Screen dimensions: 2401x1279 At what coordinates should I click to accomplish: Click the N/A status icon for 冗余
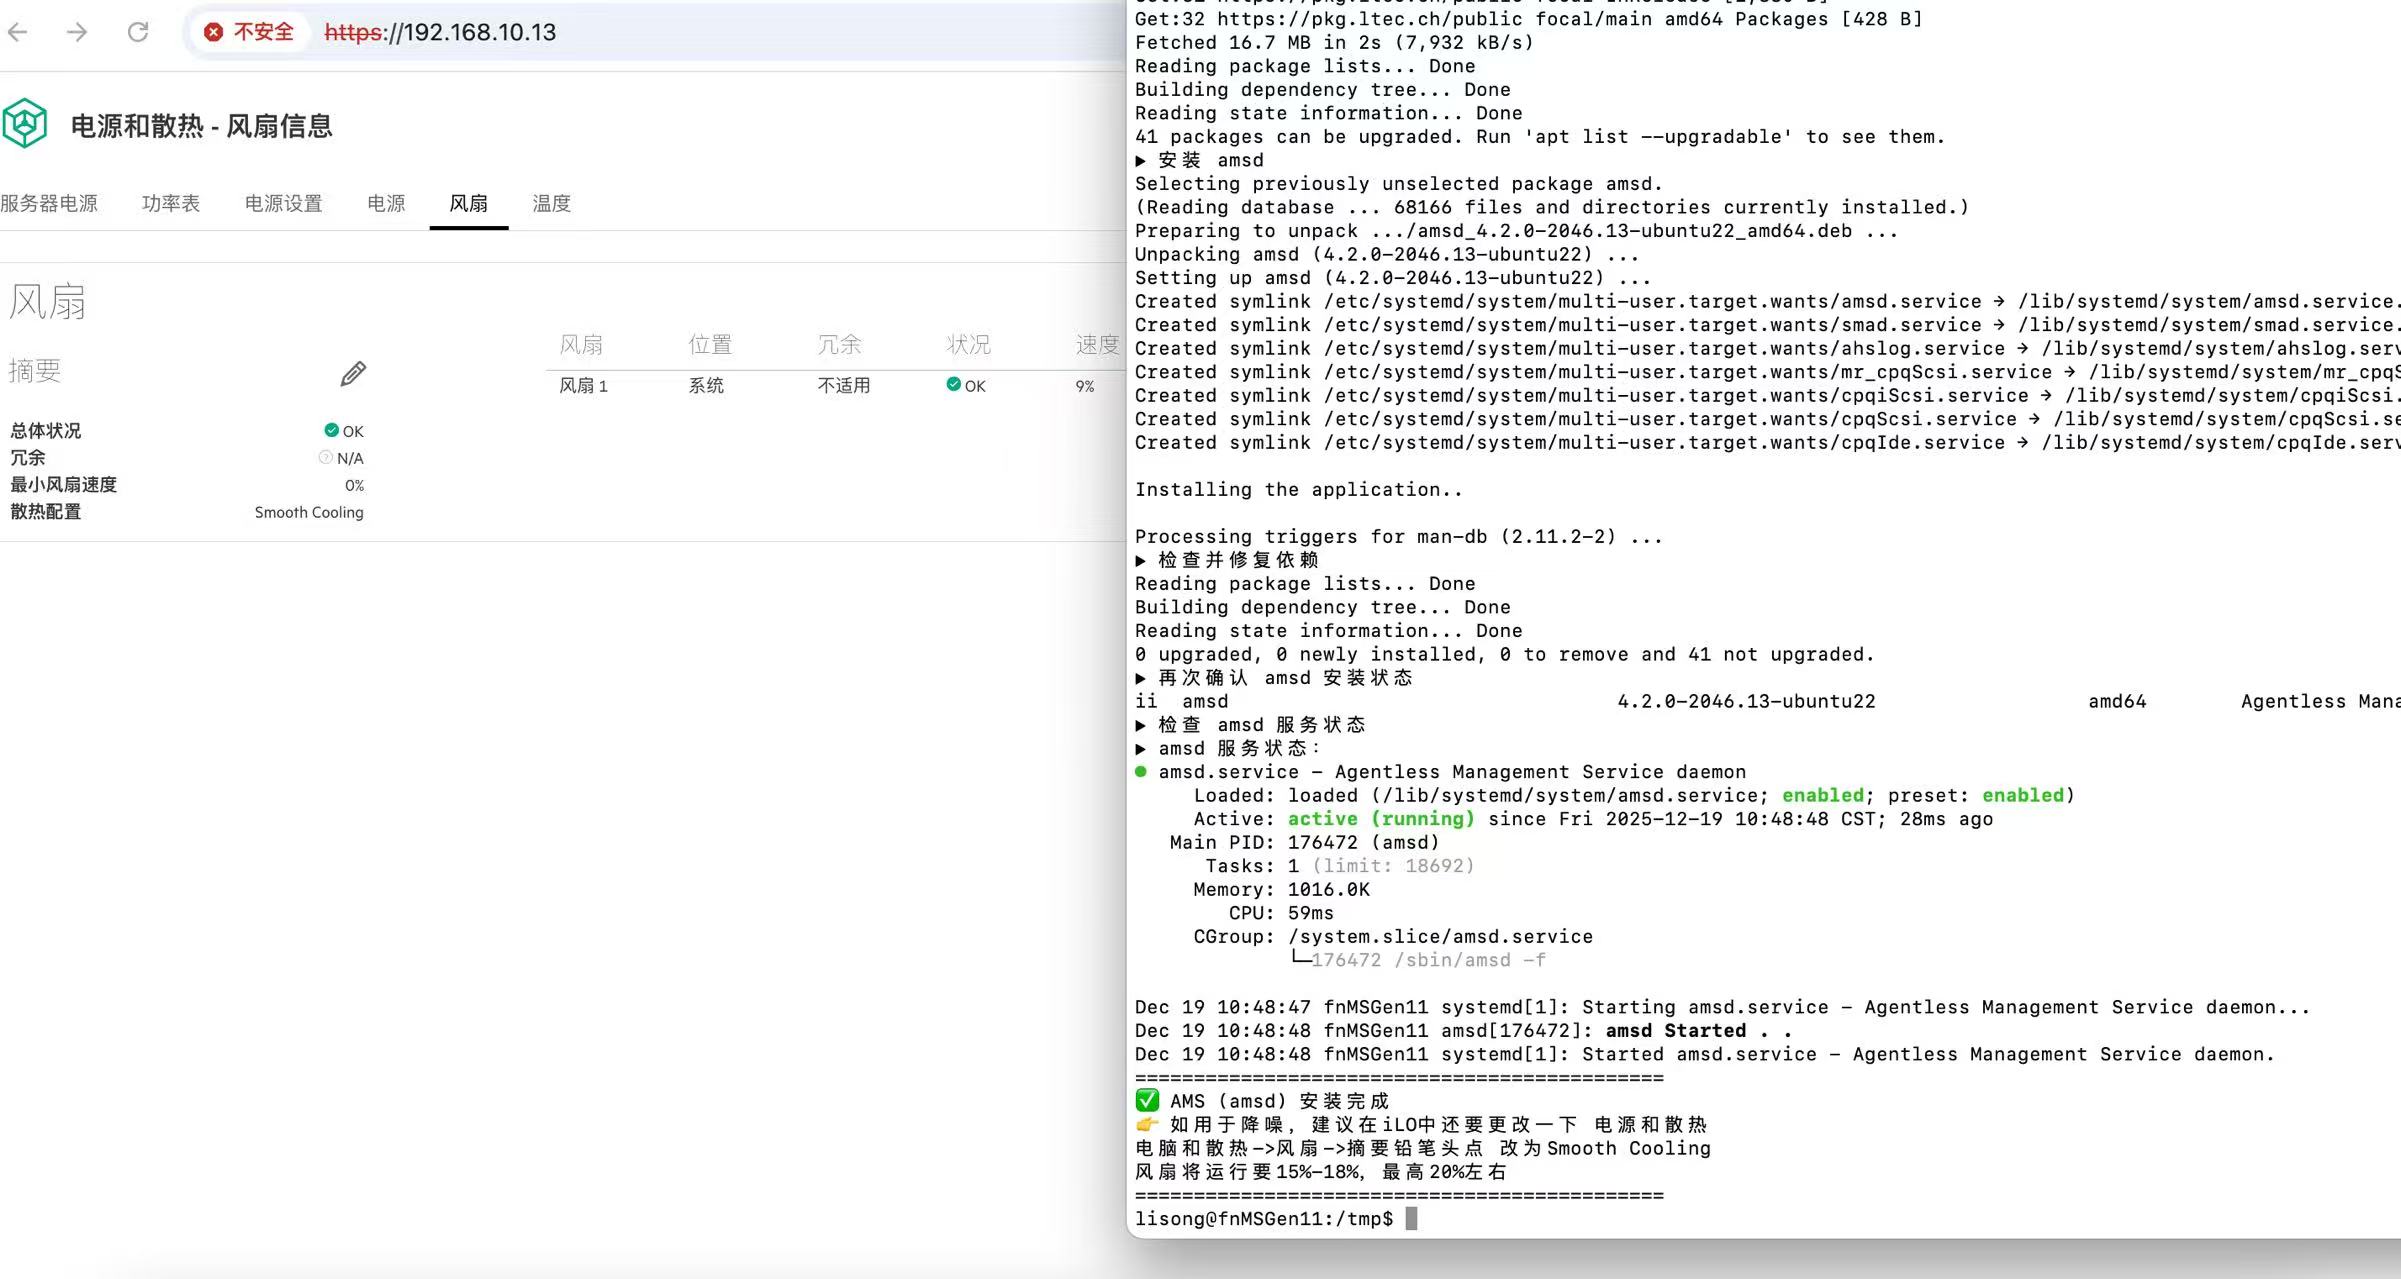point(325,457)
